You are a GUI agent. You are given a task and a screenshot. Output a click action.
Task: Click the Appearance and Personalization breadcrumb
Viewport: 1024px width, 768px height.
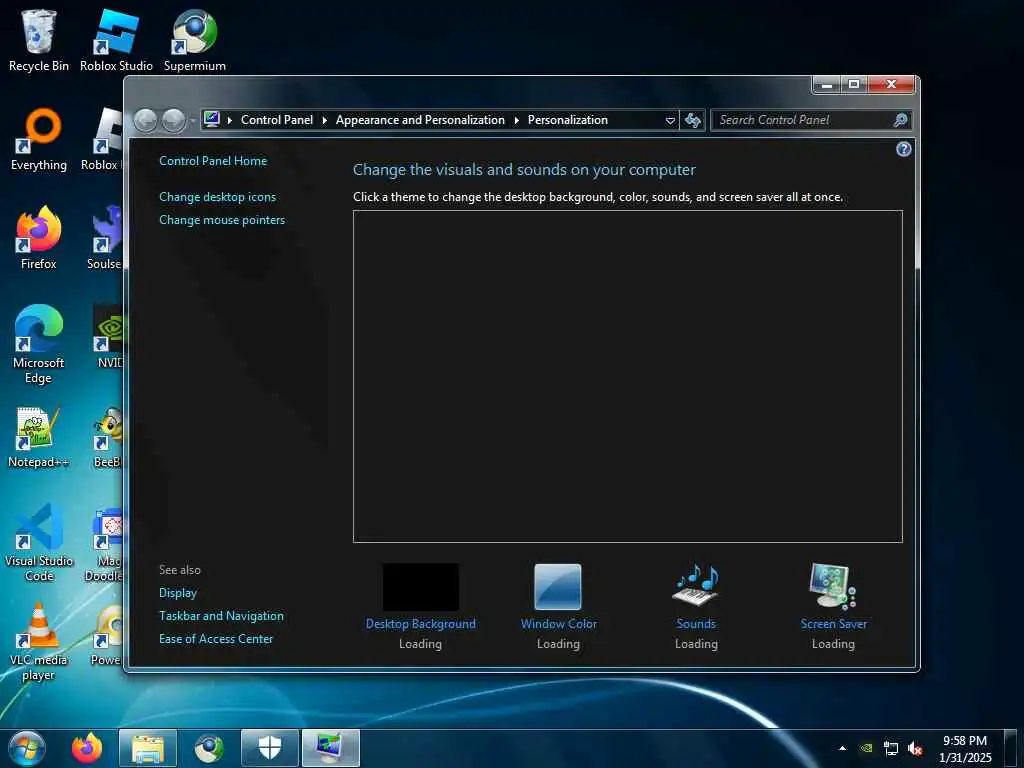point(420,120)
